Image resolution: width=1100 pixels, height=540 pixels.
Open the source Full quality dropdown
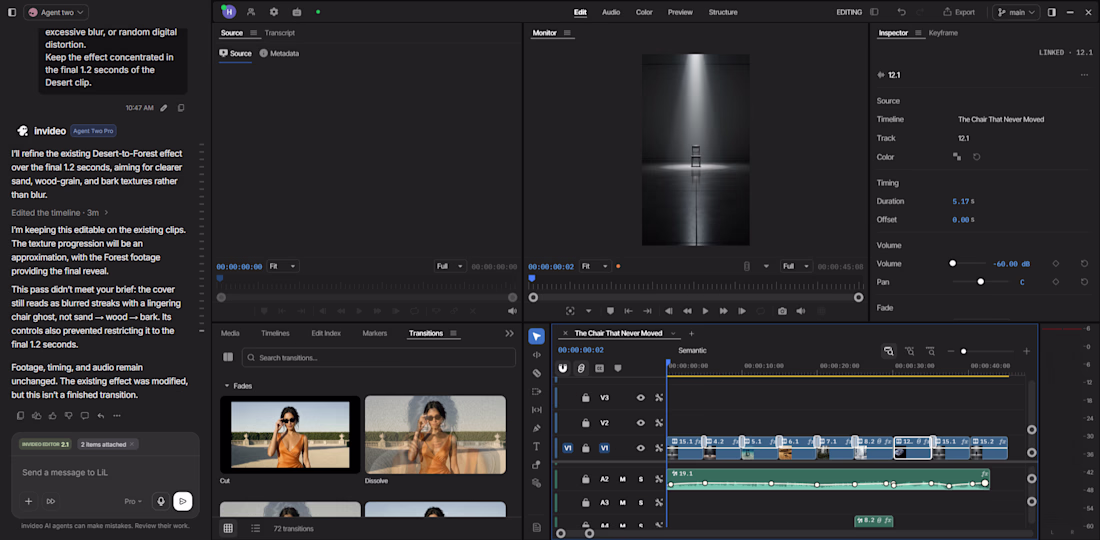pyautogui.click(x=450, y=266)
